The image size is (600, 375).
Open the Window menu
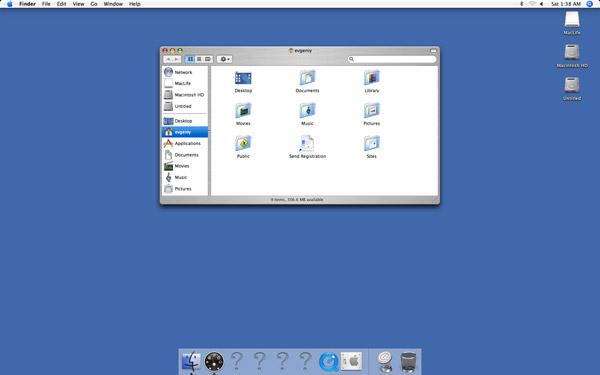(x=113, y=4)
